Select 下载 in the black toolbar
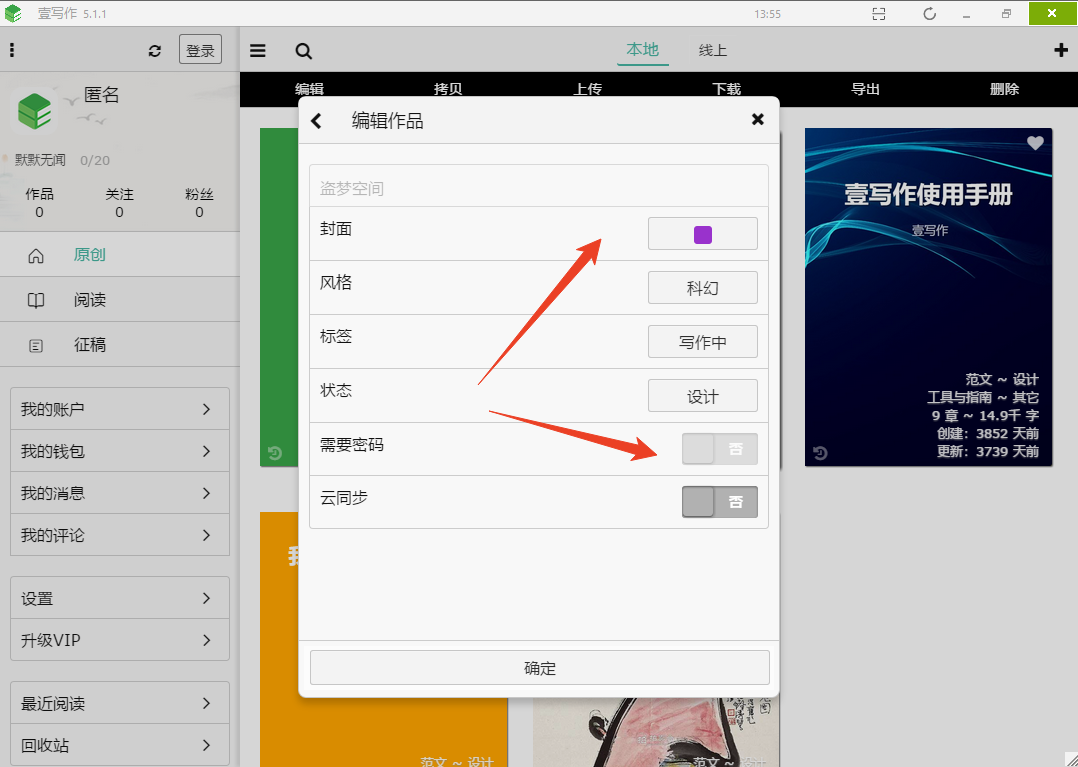The image size is (1078, 767). 727,89
